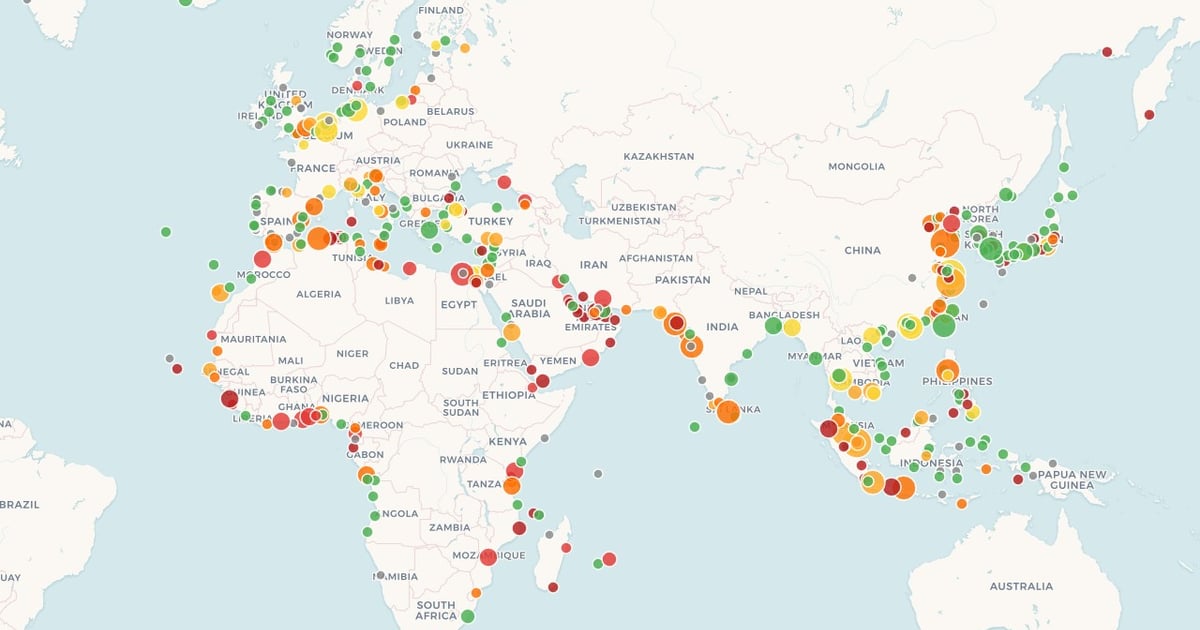Click the Belarus country label
This screenshot has width=1200, height=630.
tap(450, 111)
